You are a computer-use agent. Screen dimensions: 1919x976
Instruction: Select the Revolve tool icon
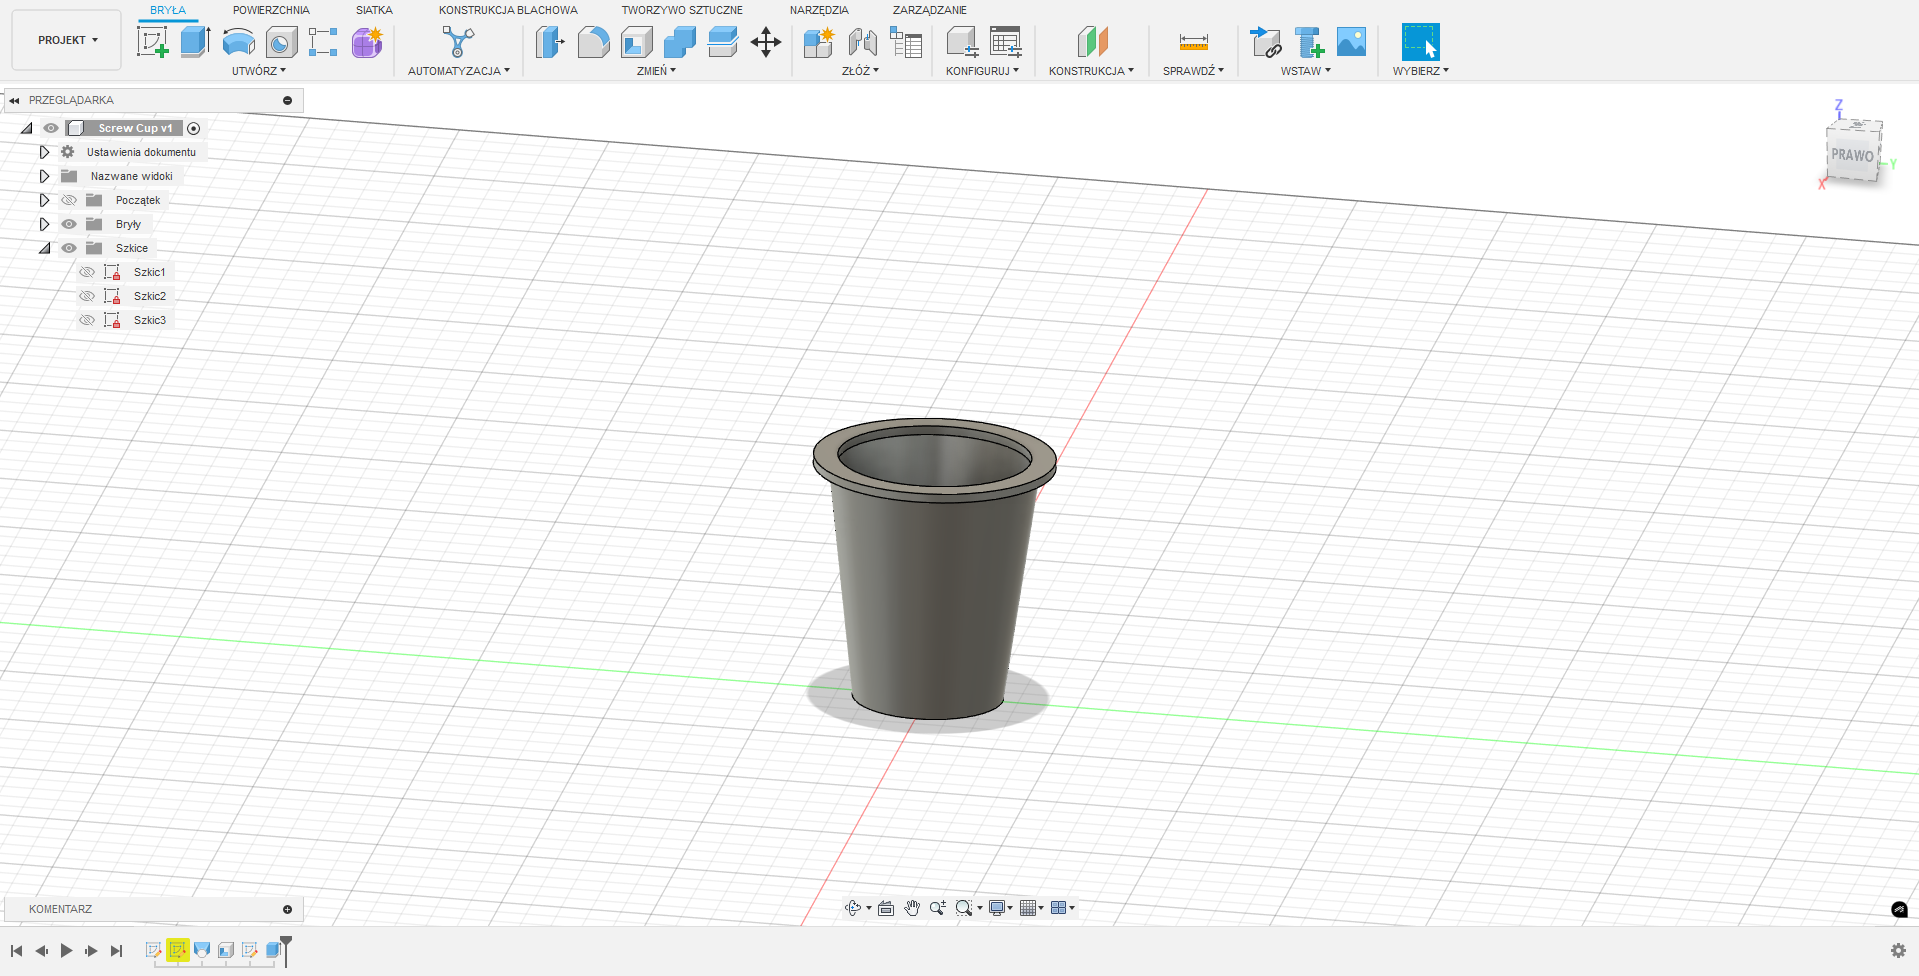coord(238,42)
